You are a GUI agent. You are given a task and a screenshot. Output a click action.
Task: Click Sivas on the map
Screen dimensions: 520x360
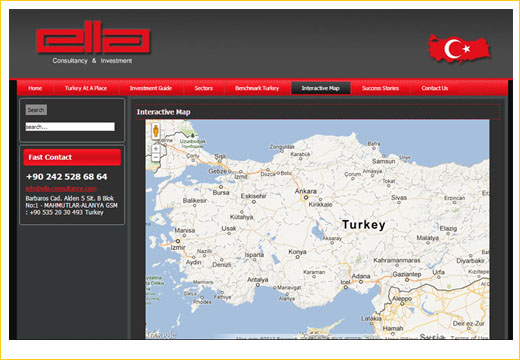(x=399, y=198)
